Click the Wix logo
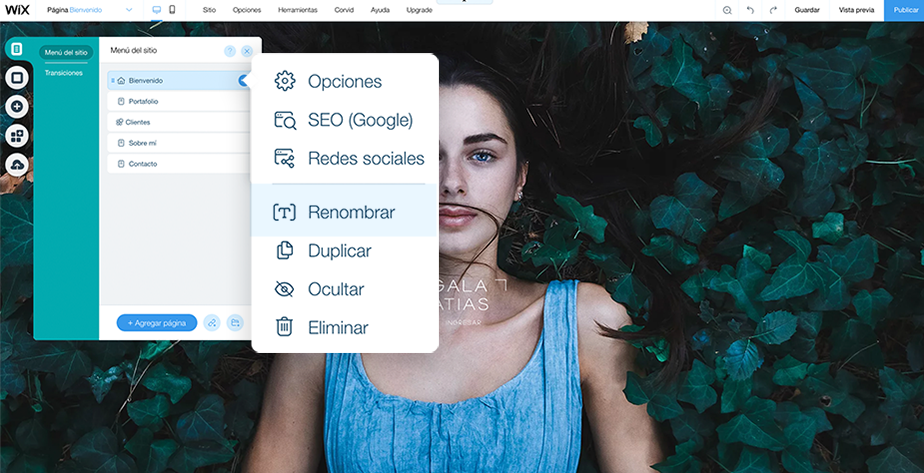 [x=17, y=9]
